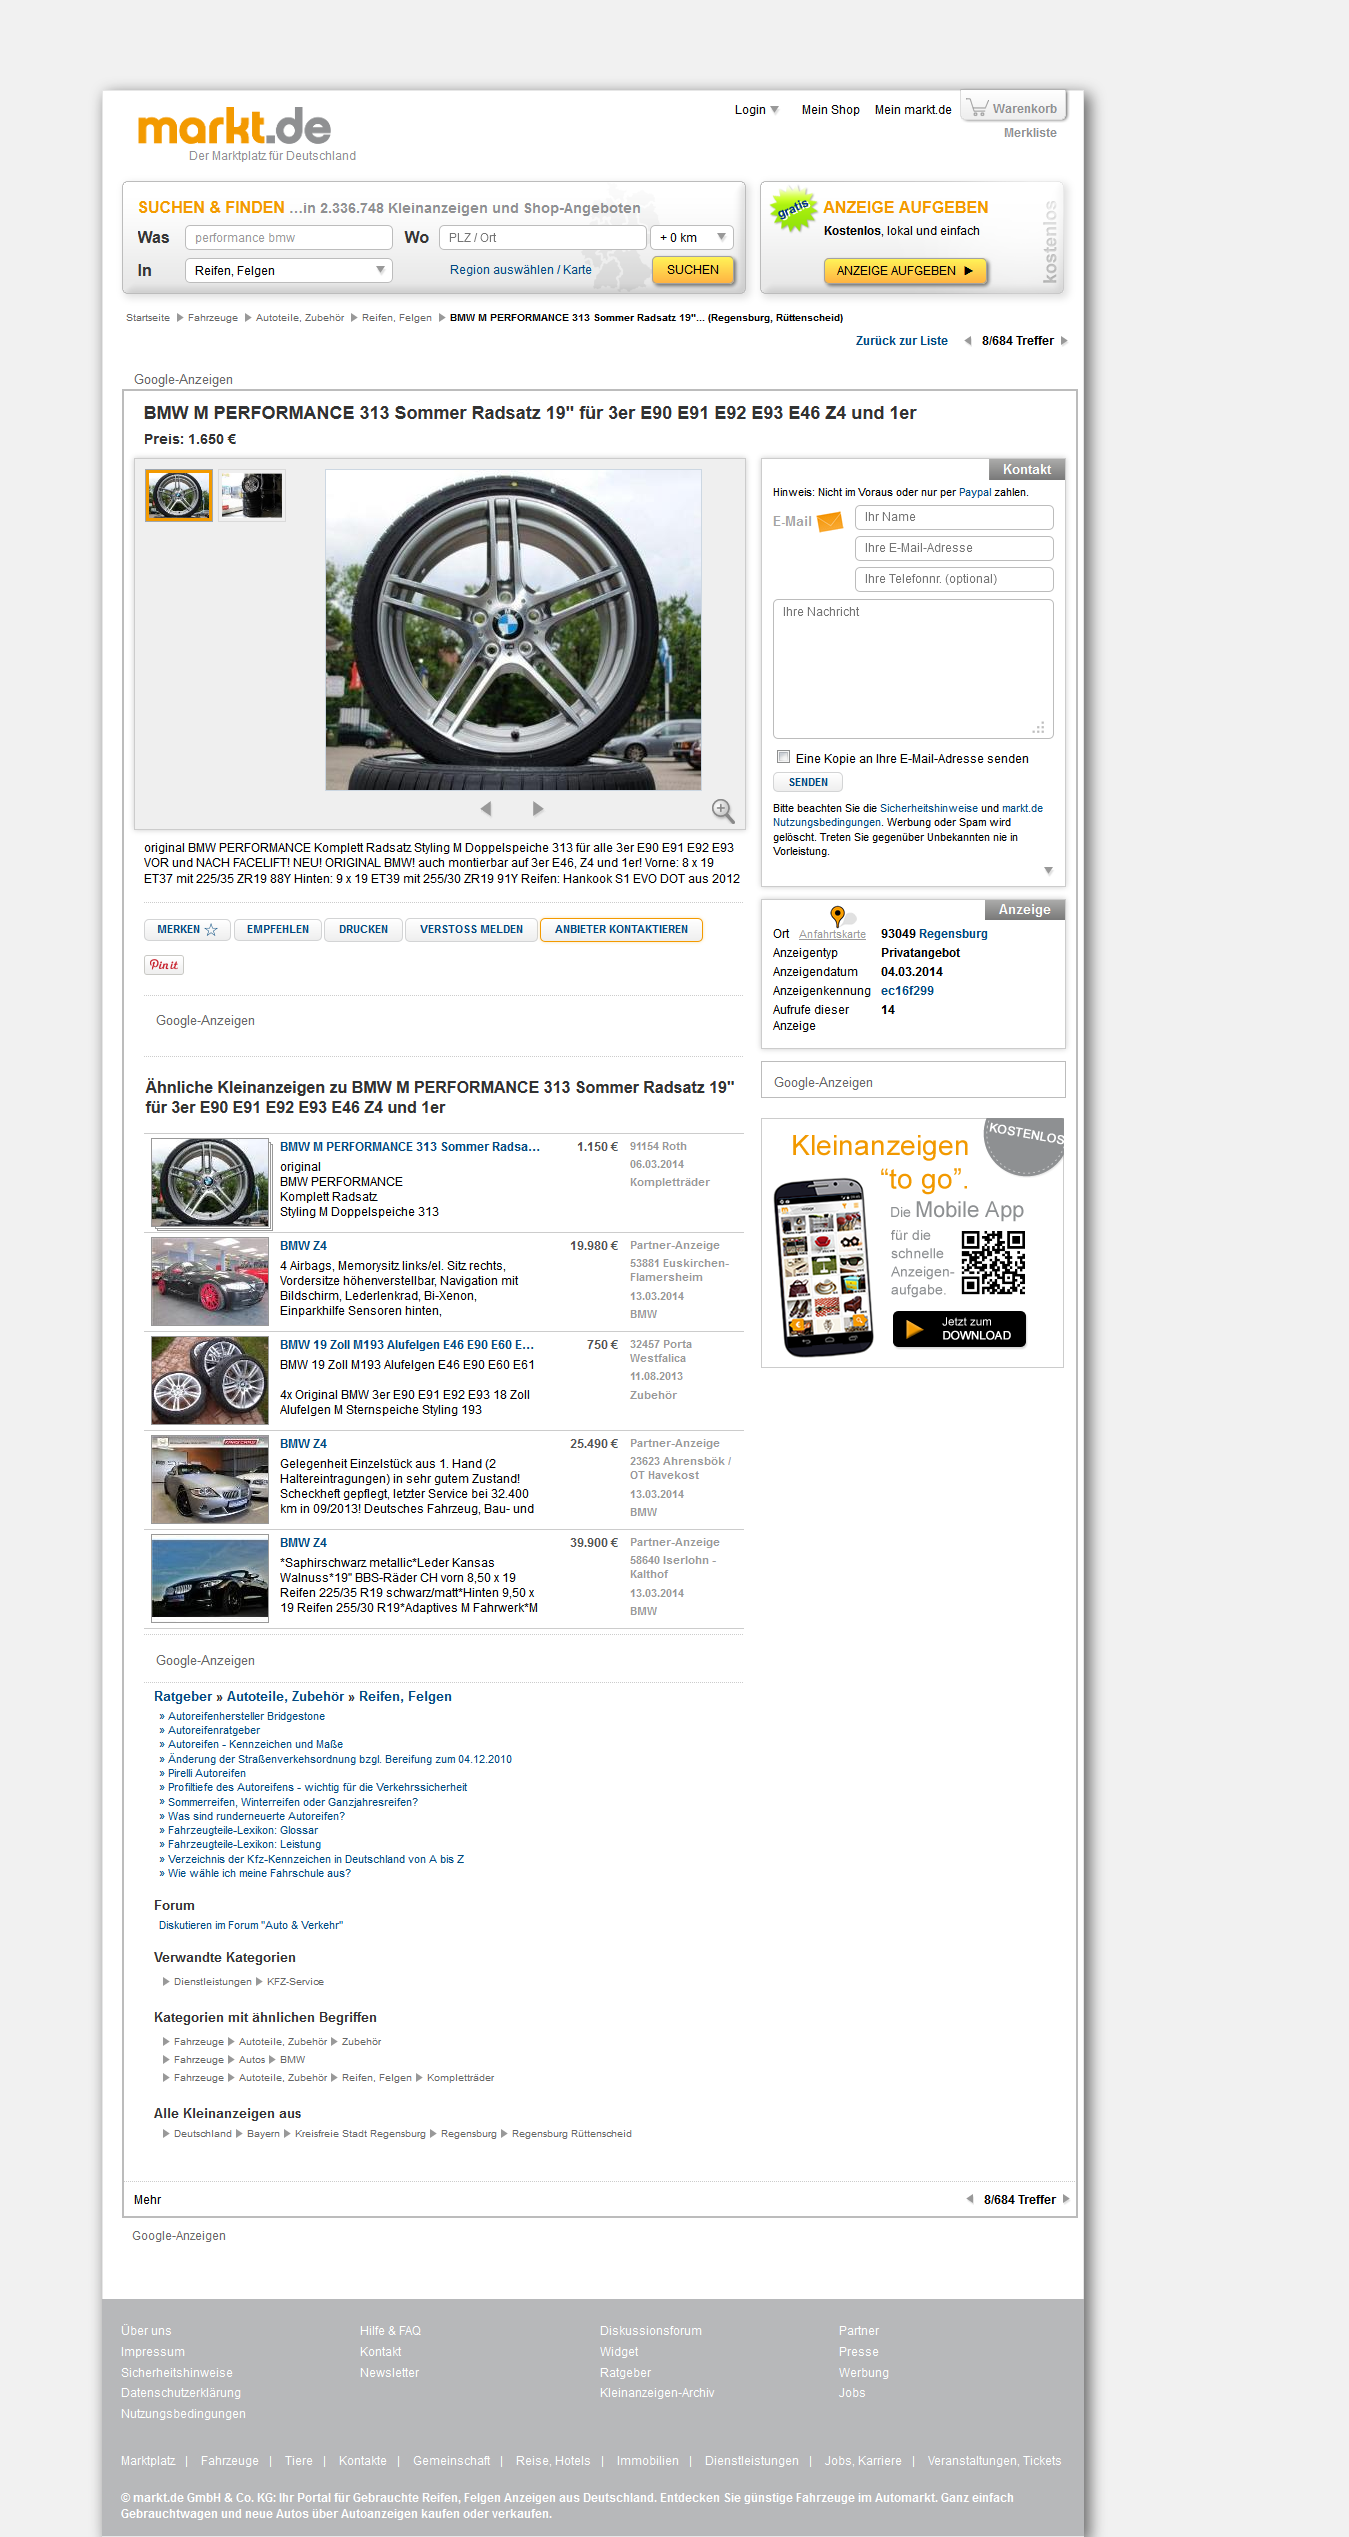Select first wheel thumbnail image
This screenshot has height=2537, width=1349.
[179, 495]
